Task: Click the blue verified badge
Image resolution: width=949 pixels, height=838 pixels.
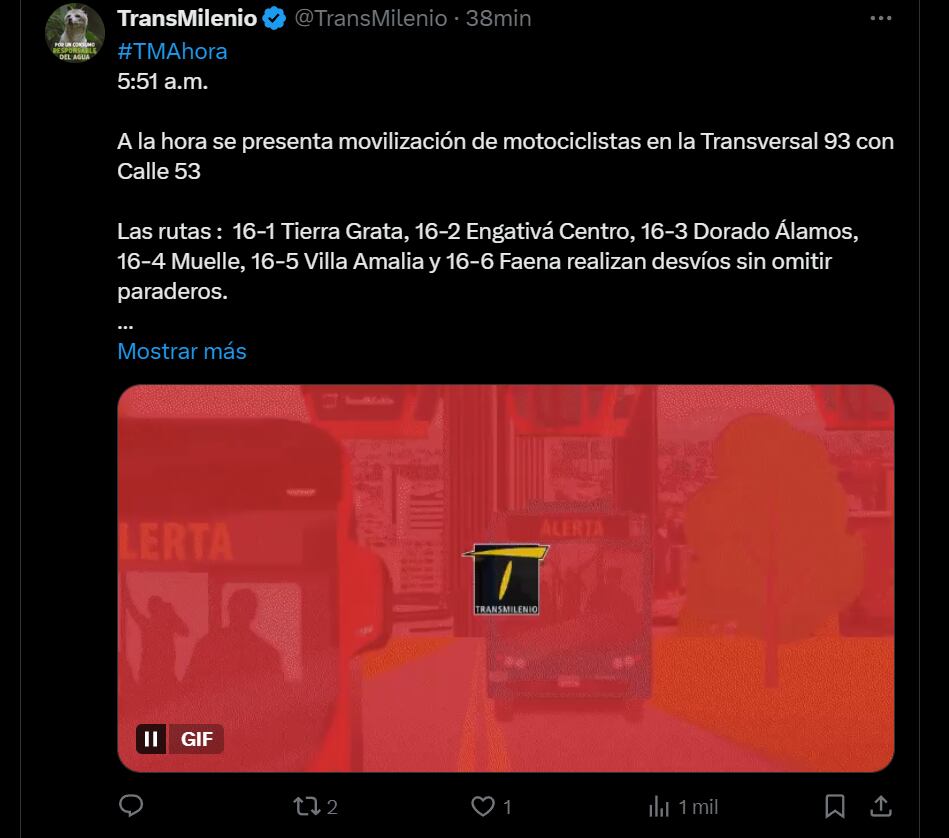Action: (274, 18)
